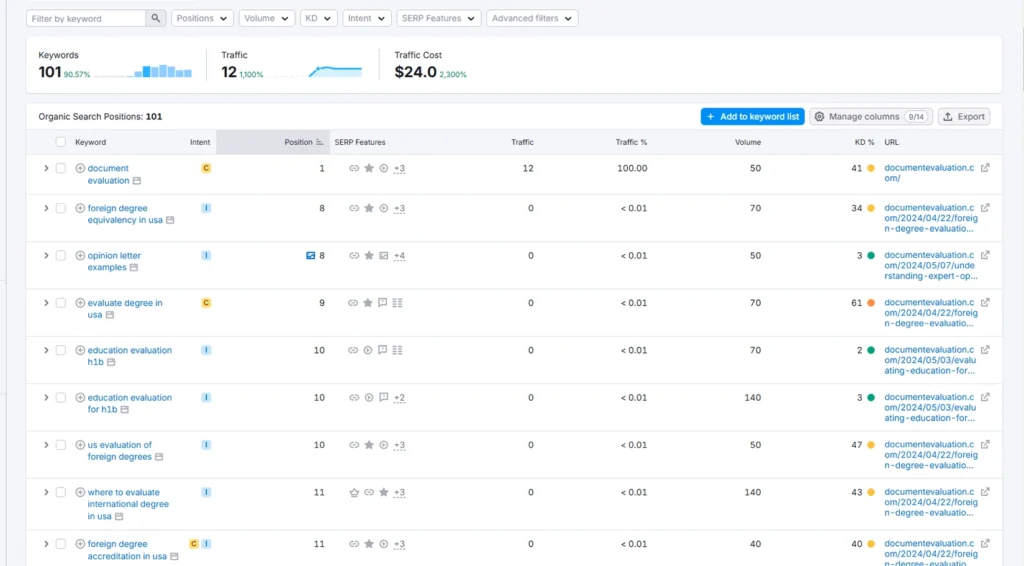Check the education evaluation h1b row checkbox
Viewport: 1024px width, 566px height.
tap(61, 350)
